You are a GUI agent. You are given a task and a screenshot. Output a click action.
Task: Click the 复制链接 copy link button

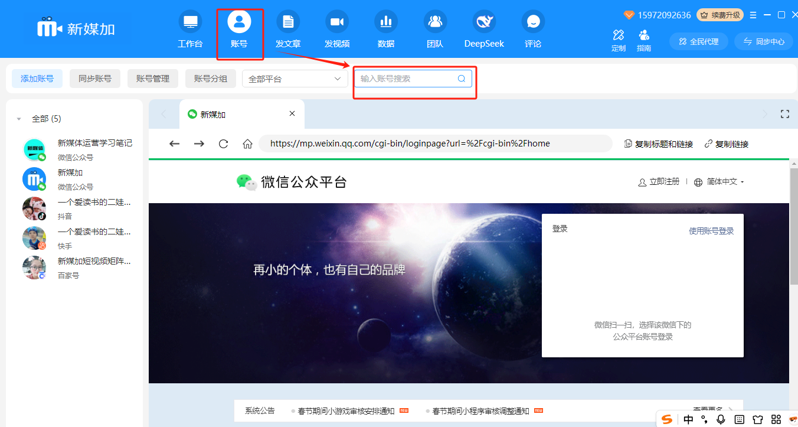[x=726, y=144]
